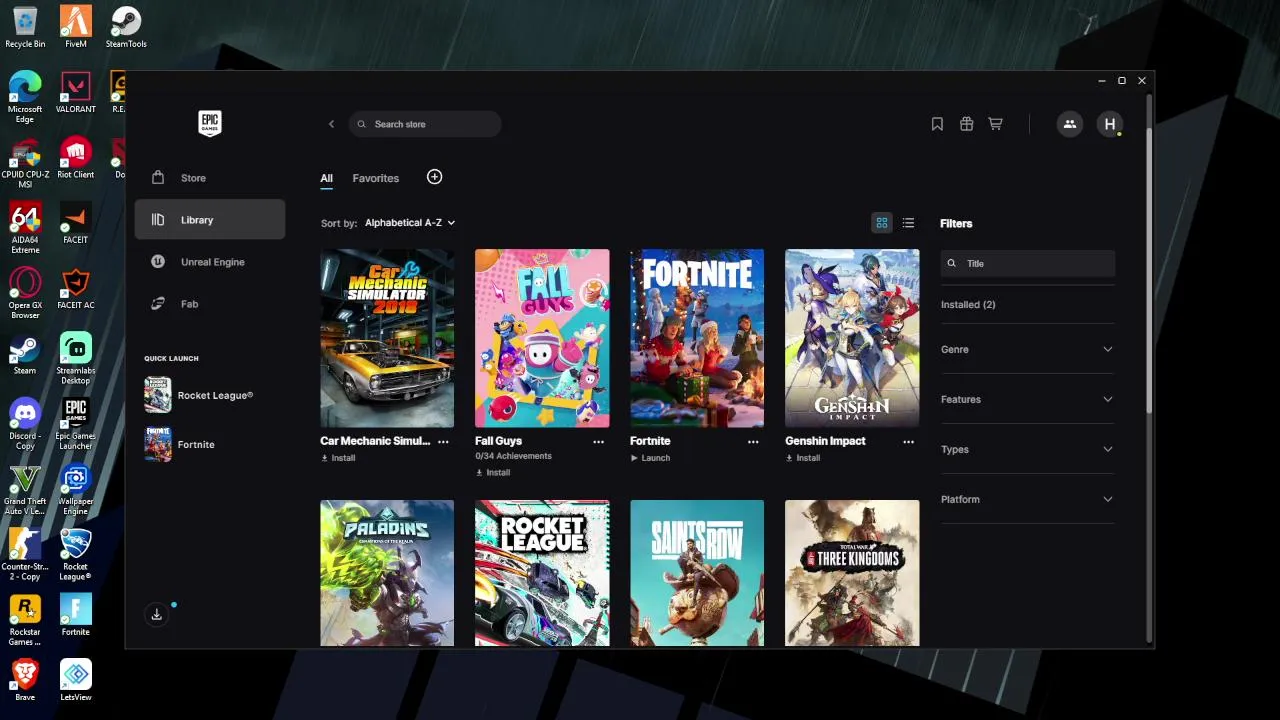The width and height of the screenshot is (1280, 720).
Task: Open more options for Fortnite
Action: (753, 441)
